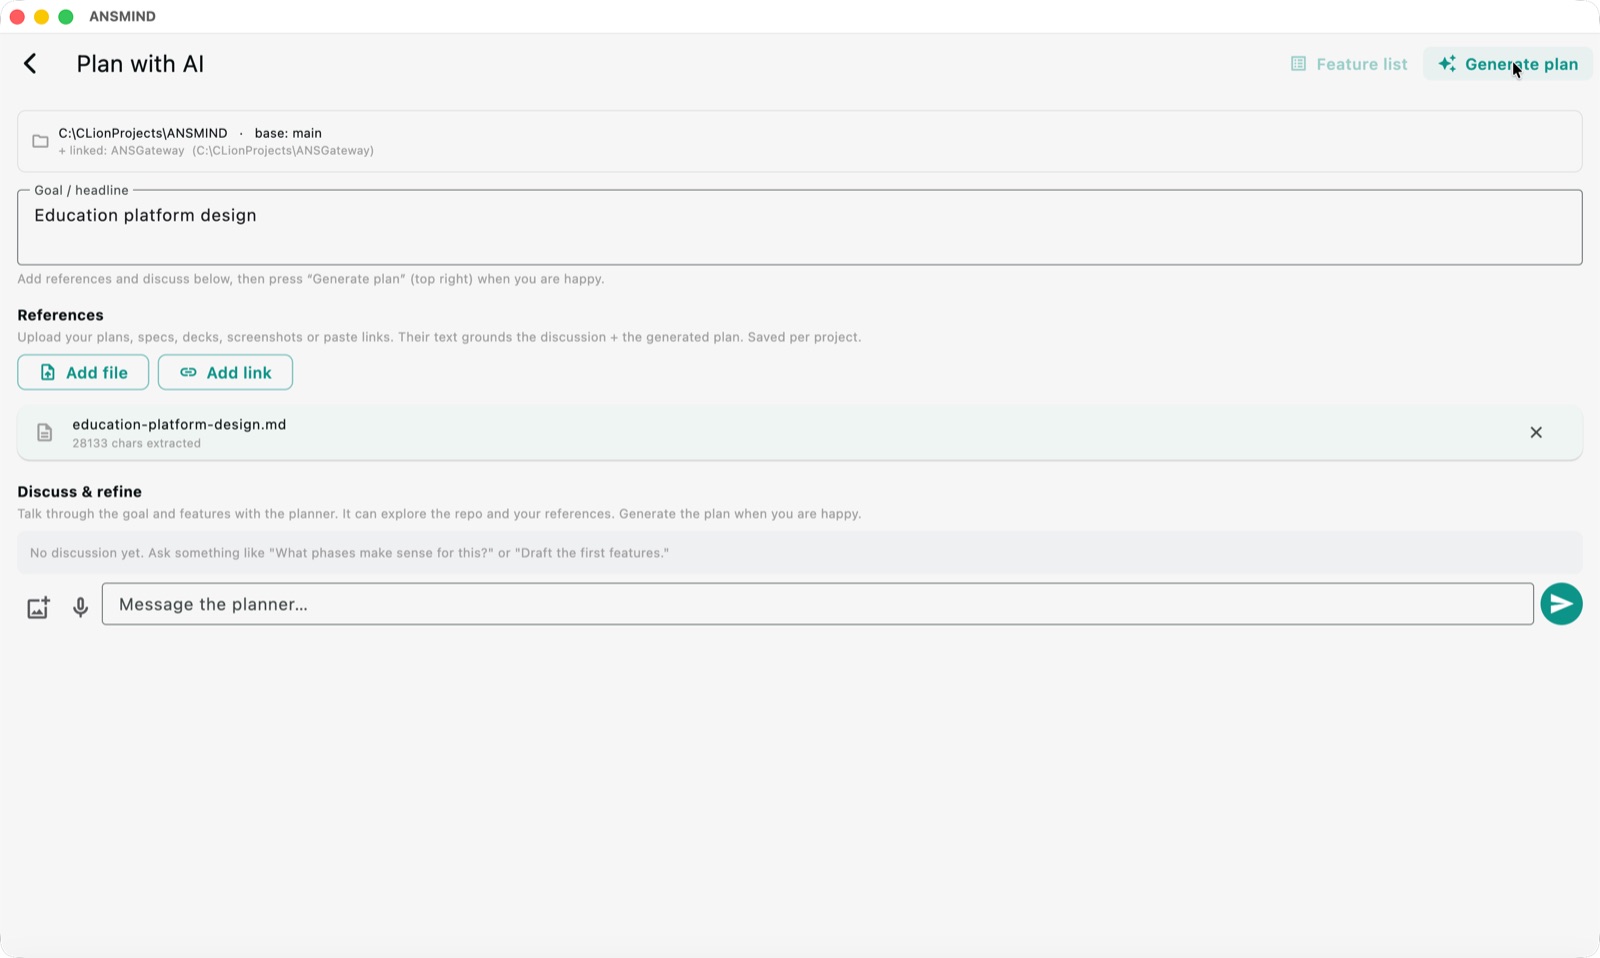Click the Discuss & refine heading
This screenshot has width=1600, height=958.
coord(79,492)
